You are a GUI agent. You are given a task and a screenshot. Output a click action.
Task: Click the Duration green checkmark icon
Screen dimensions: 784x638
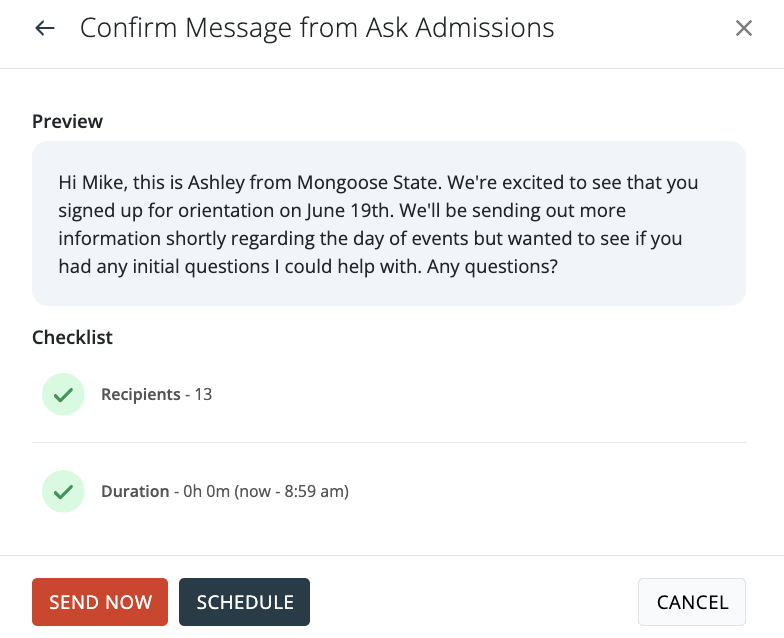coord(63,492)
